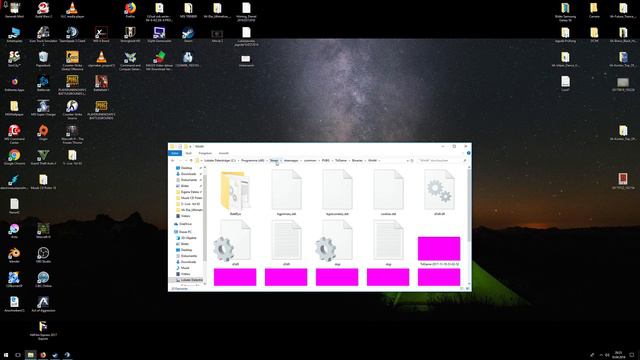Select the SimCity desktop icon
Viewport: 640px width, 360px height.
(x=14, y=59)
